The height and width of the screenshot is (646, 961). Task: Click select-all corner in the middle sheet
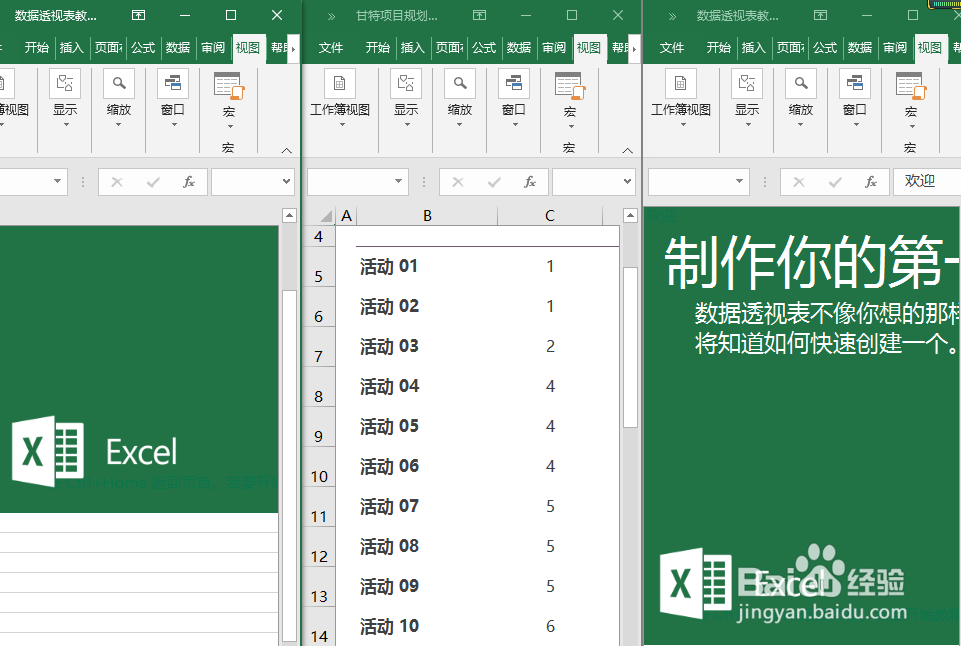(325, 216)
